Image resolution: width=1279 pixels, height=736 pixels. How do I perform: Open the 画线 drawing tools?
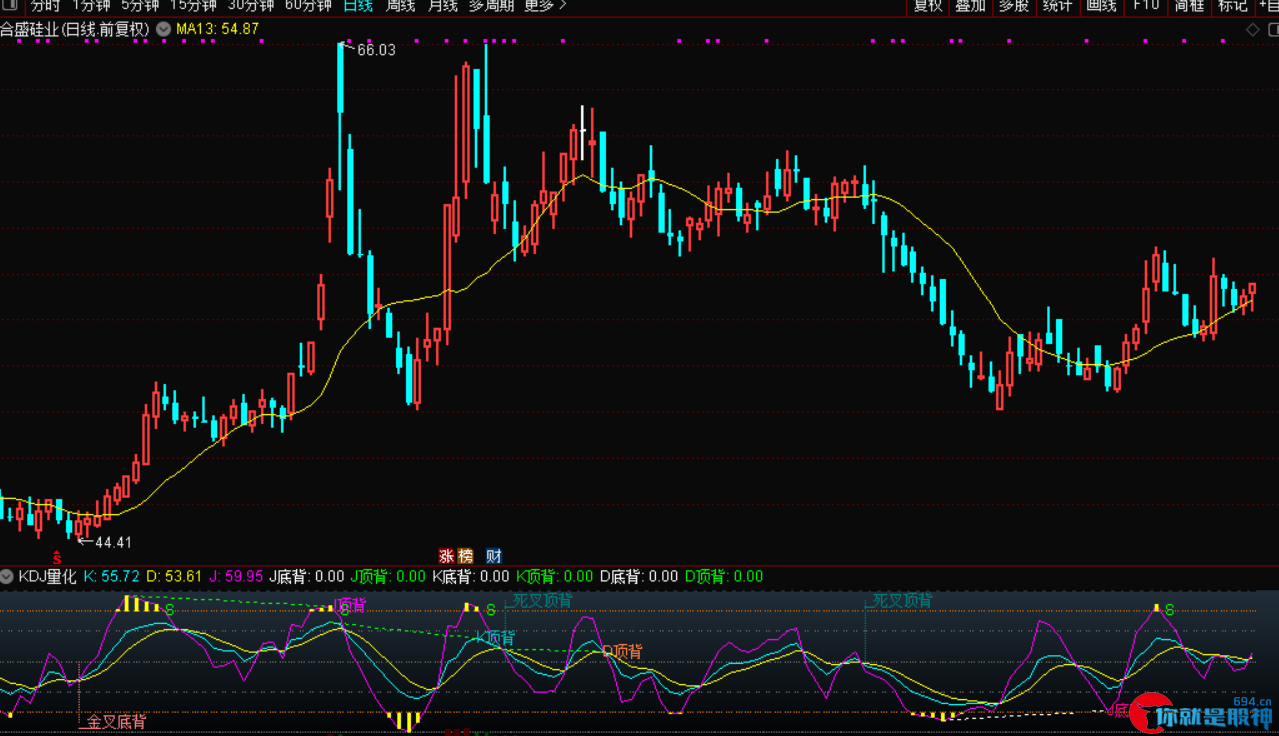pos(1101,5)
